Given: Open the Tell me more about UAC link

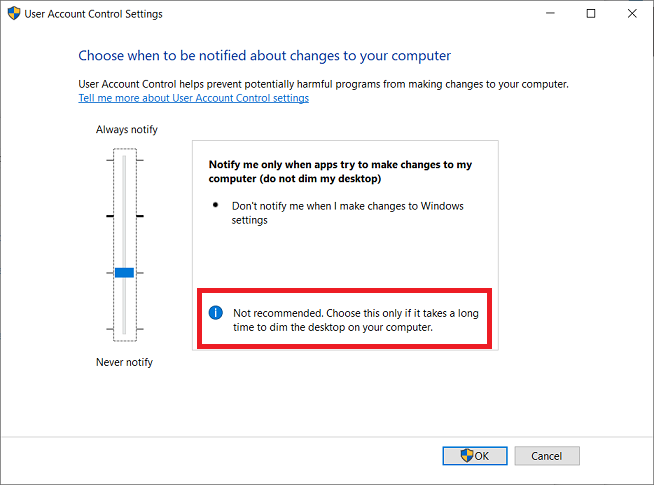Looking at the screenshot, I should tap(193, 98).
